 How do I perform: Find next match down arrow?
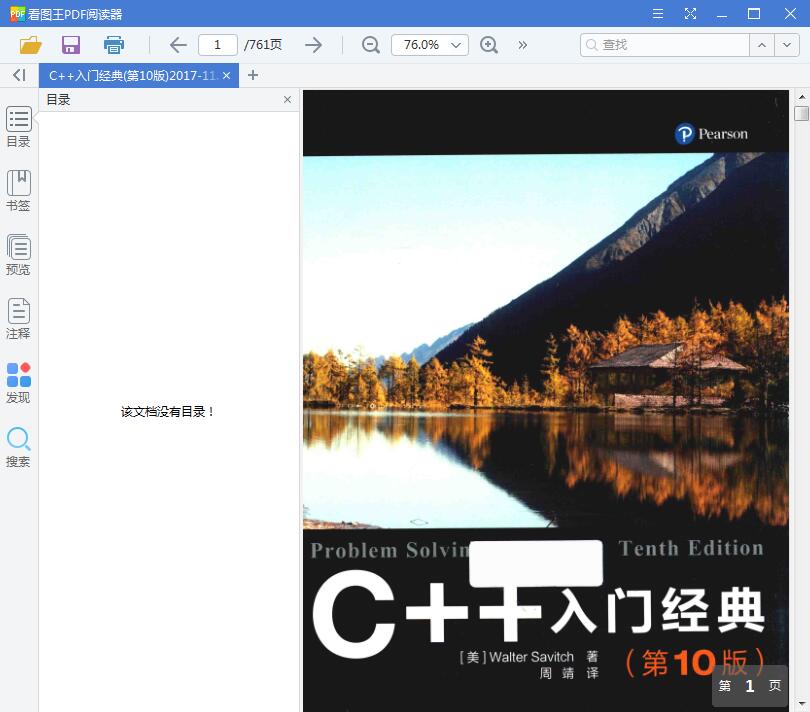[x=786, y=45]
